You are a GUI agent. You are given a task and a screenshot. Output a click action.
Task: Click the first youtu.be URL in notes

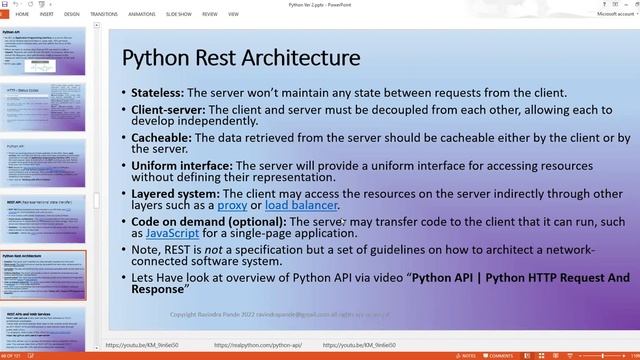[x=142, y=345]
